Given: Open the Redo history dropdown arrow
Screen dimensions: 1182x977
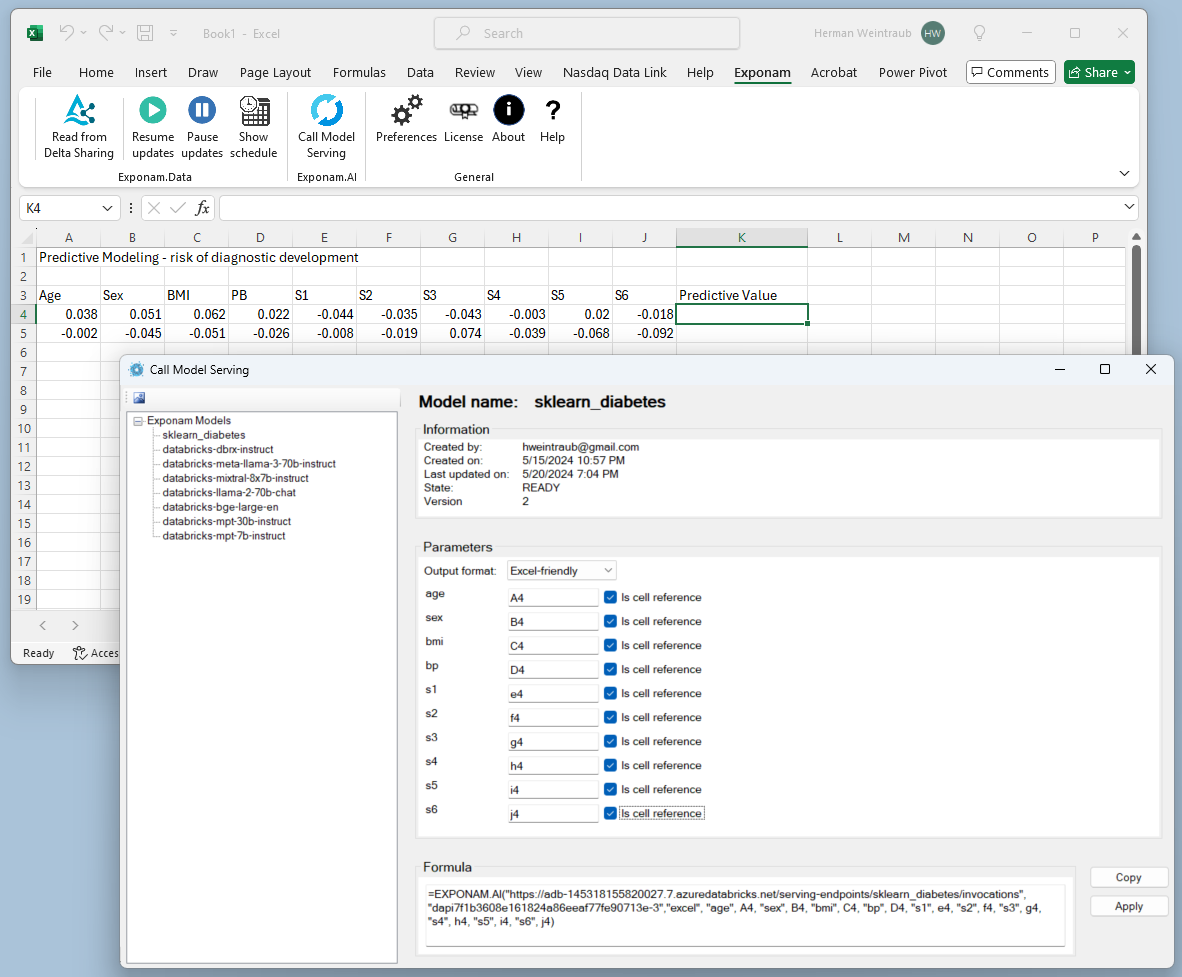Looking at the screenshot, I should (x=123, y=33).
